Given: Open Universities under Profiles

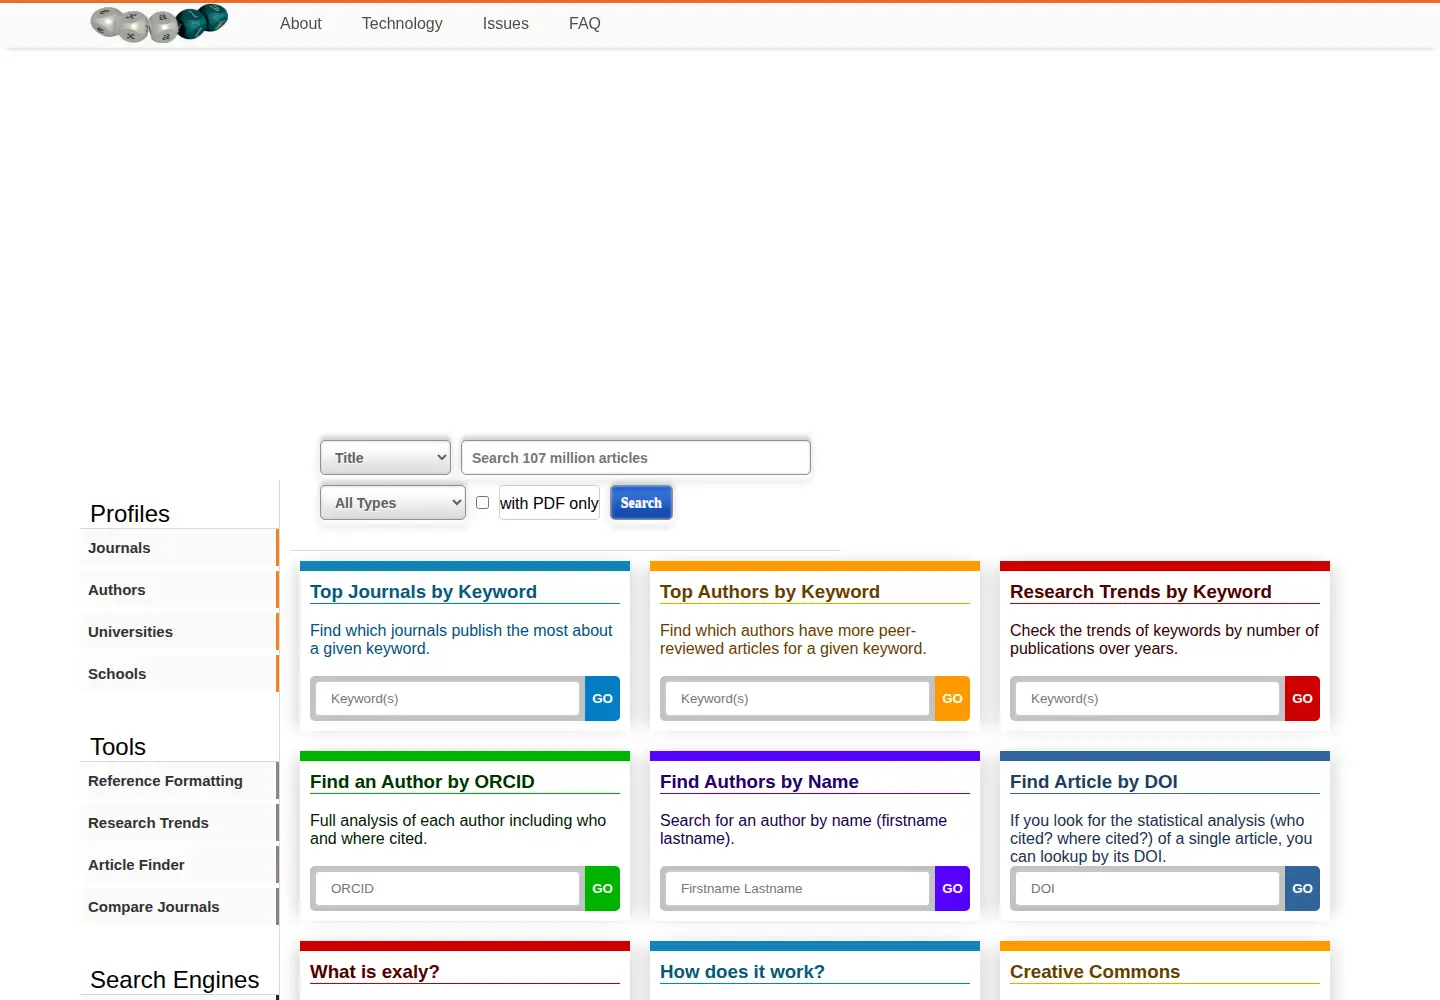Looking at the screenshot, I should (179, 632).
